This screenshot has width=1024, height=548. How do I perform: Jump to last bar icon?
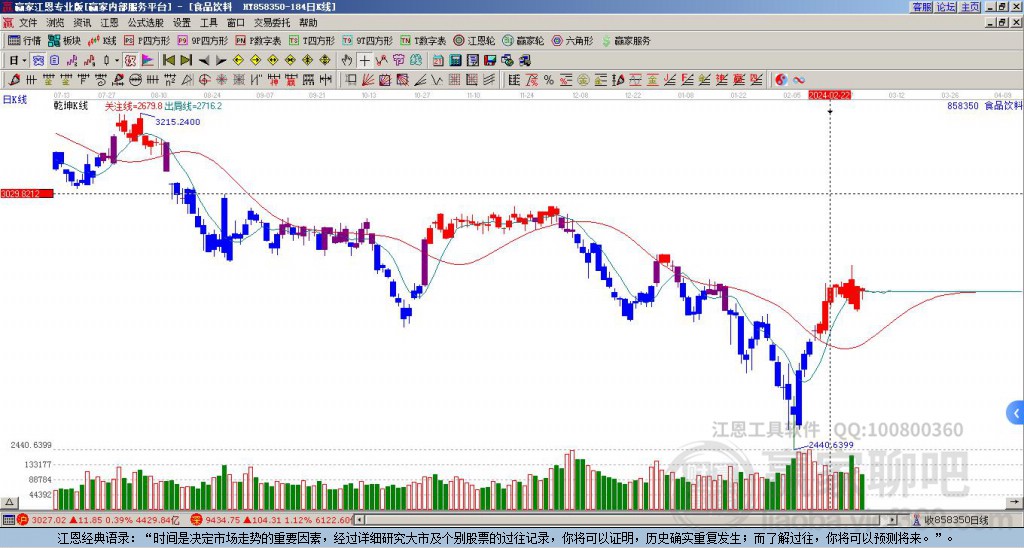tap(186, 60)
